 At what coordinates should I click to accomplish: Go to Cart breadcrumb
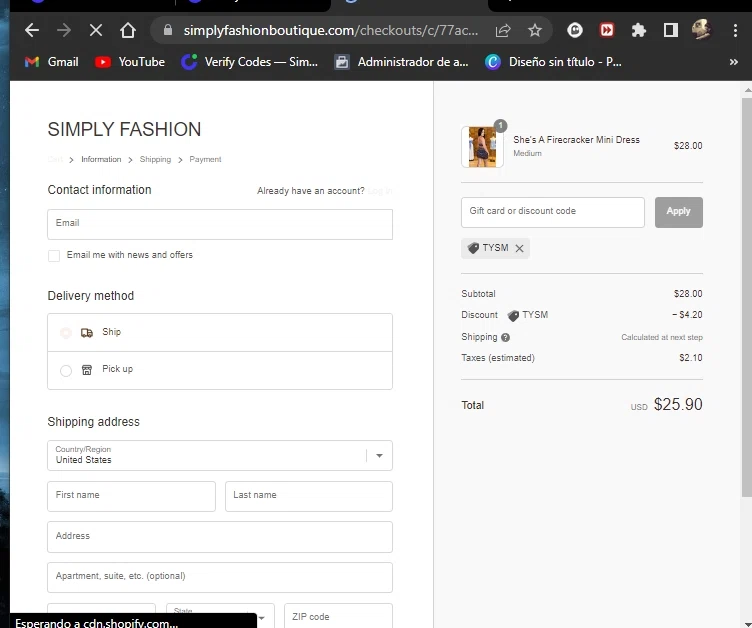coord(55,159)
